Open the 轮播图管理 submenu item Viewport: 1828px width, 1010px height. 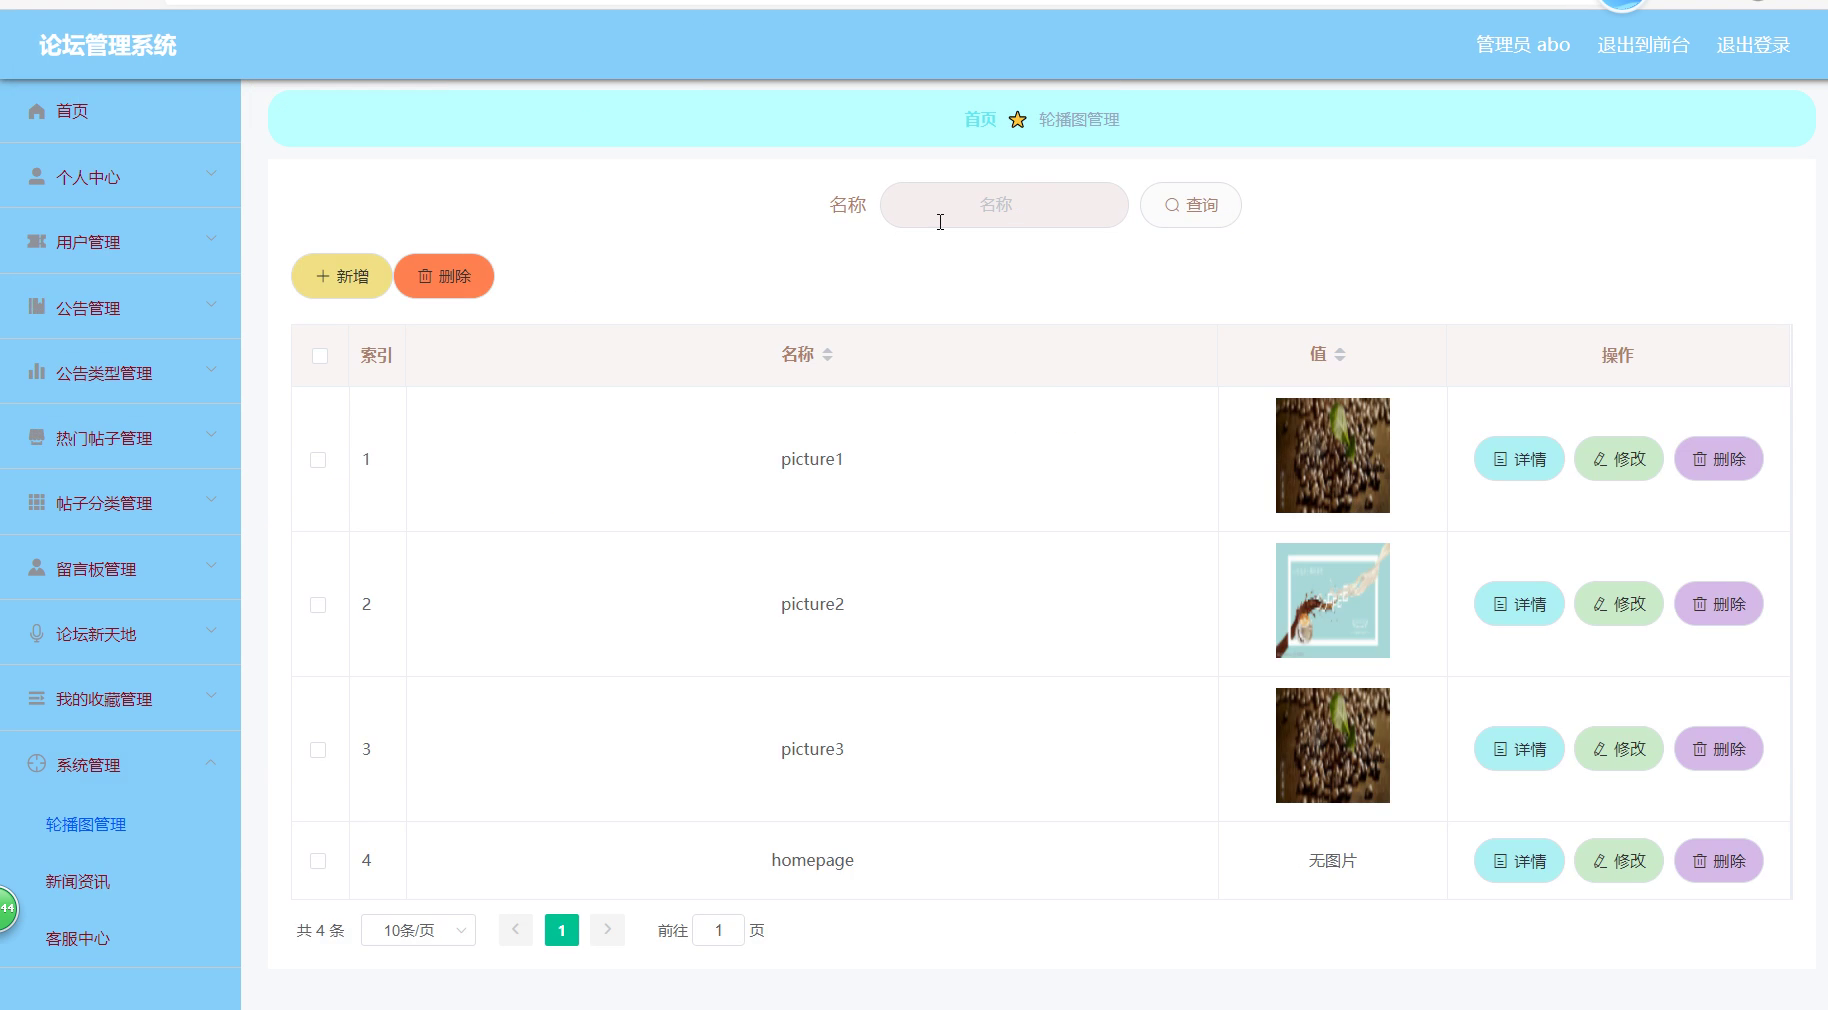pos(86,825)
